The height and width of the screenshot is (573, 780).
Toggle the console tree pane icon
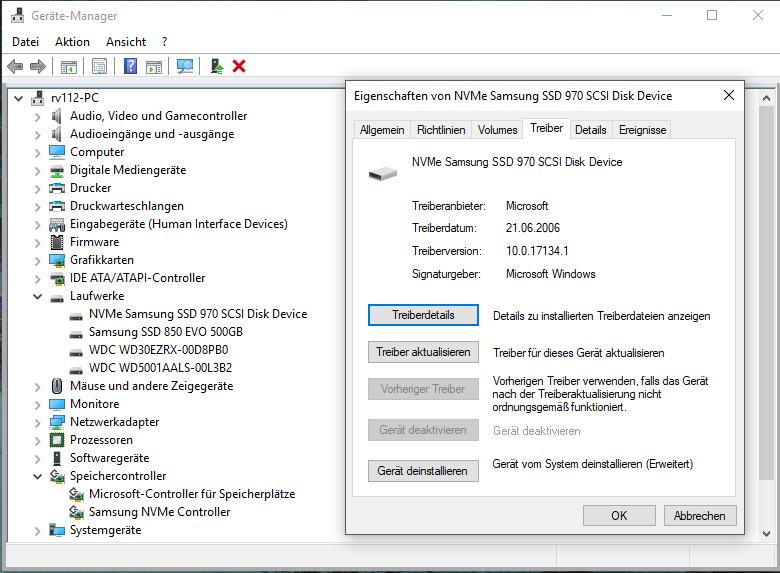(69, 66)
